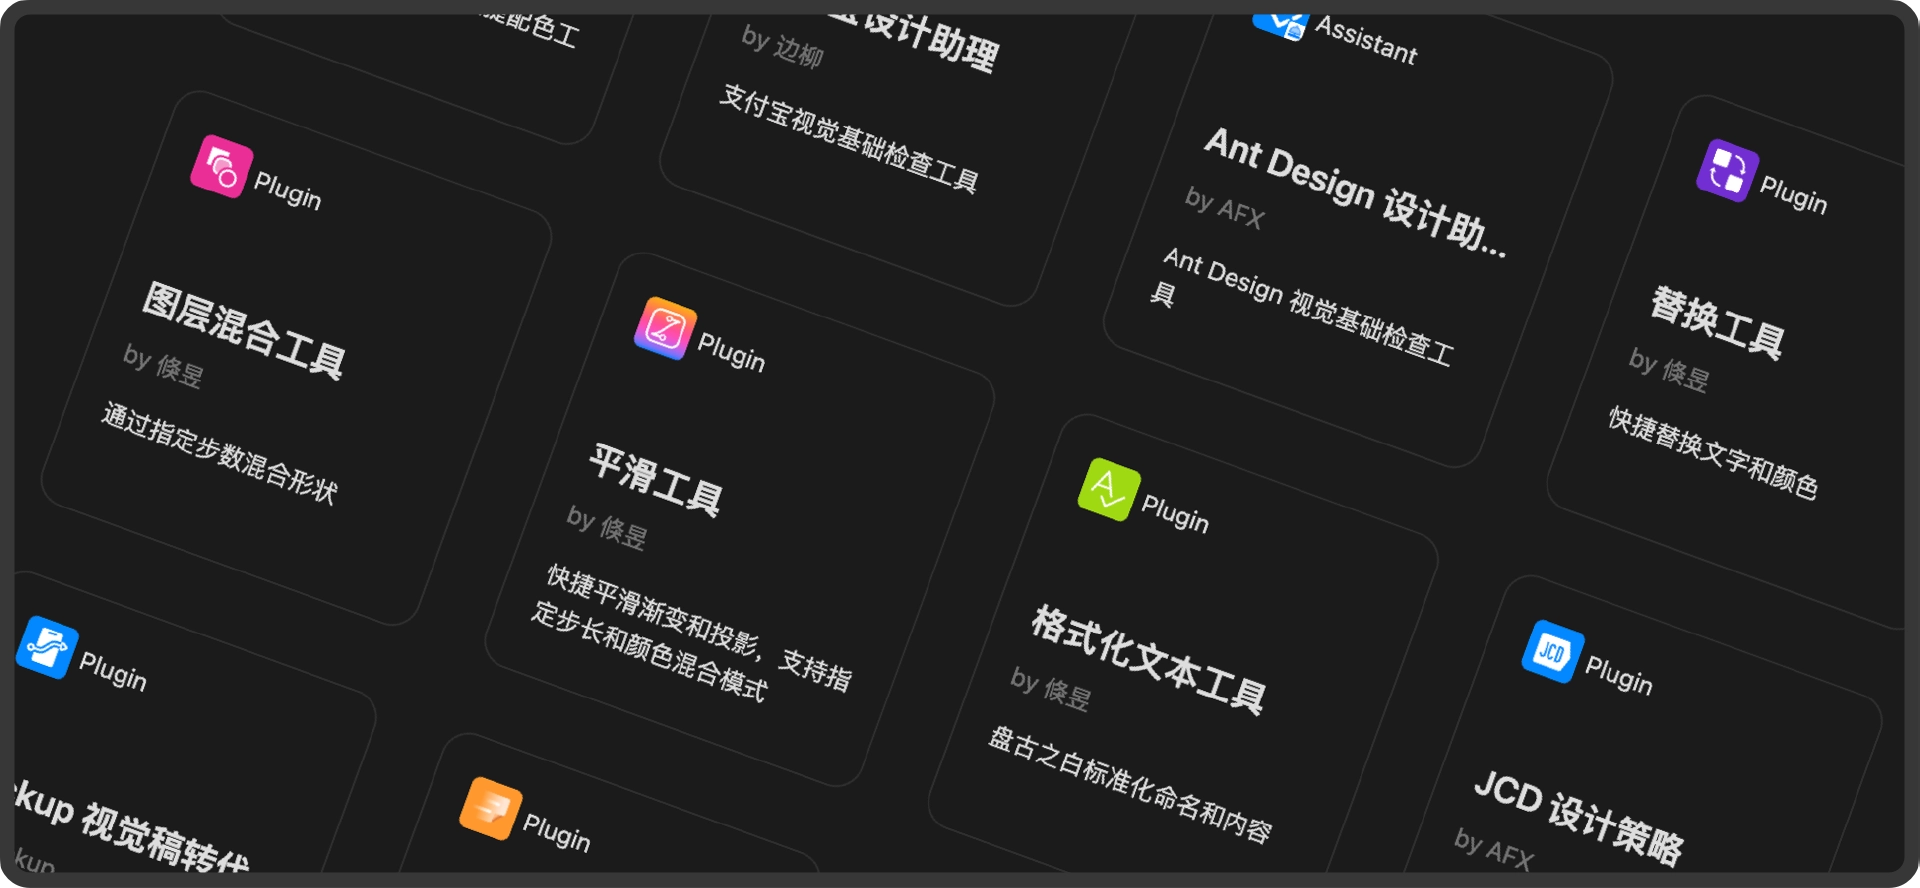The width and height of the screenshot is (1920, 888).
Task: Click description 支付宝视觉基础检查工具
Action: click(x=848, y=138)
